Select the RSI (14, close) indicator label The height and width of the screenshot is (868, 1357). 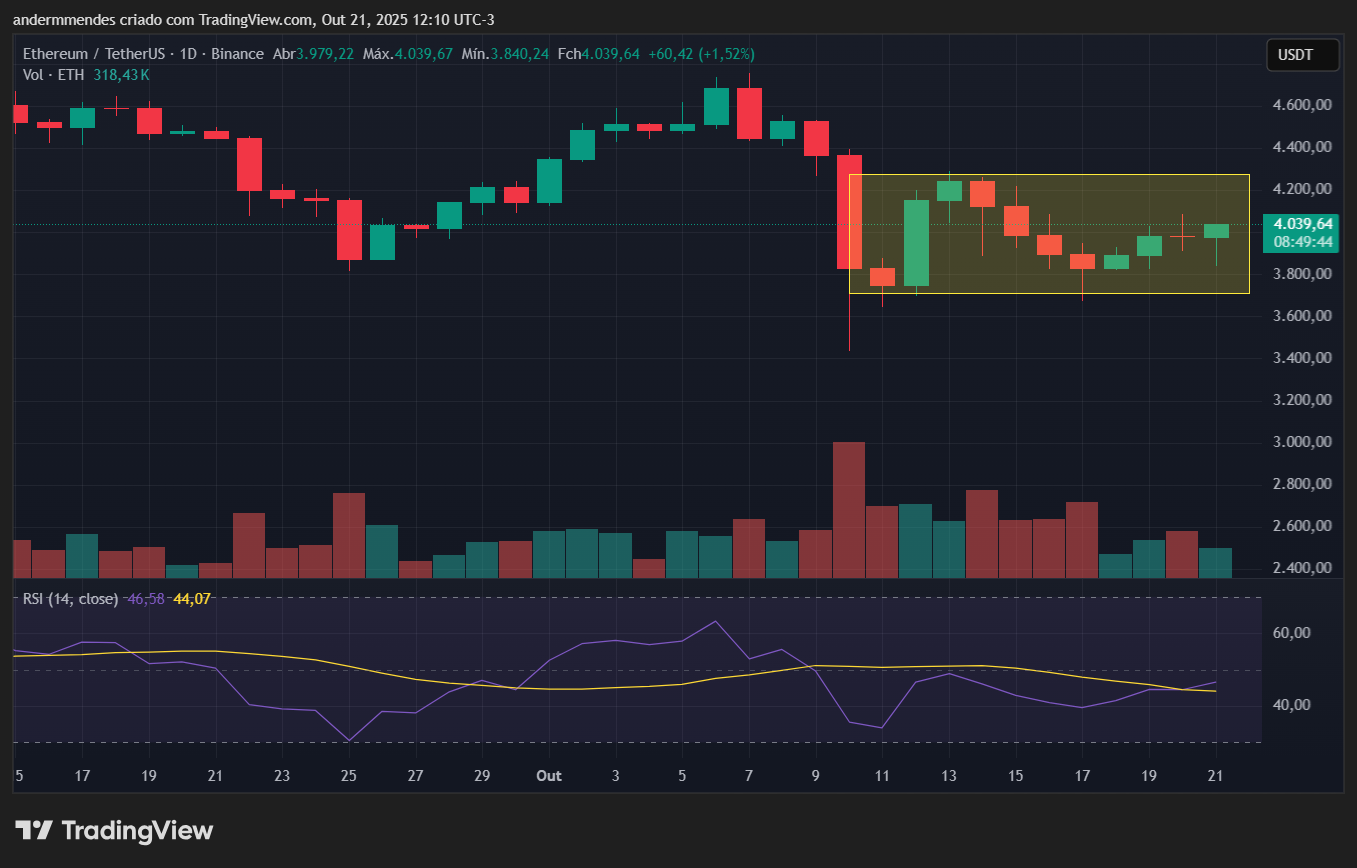coord(70,599)
